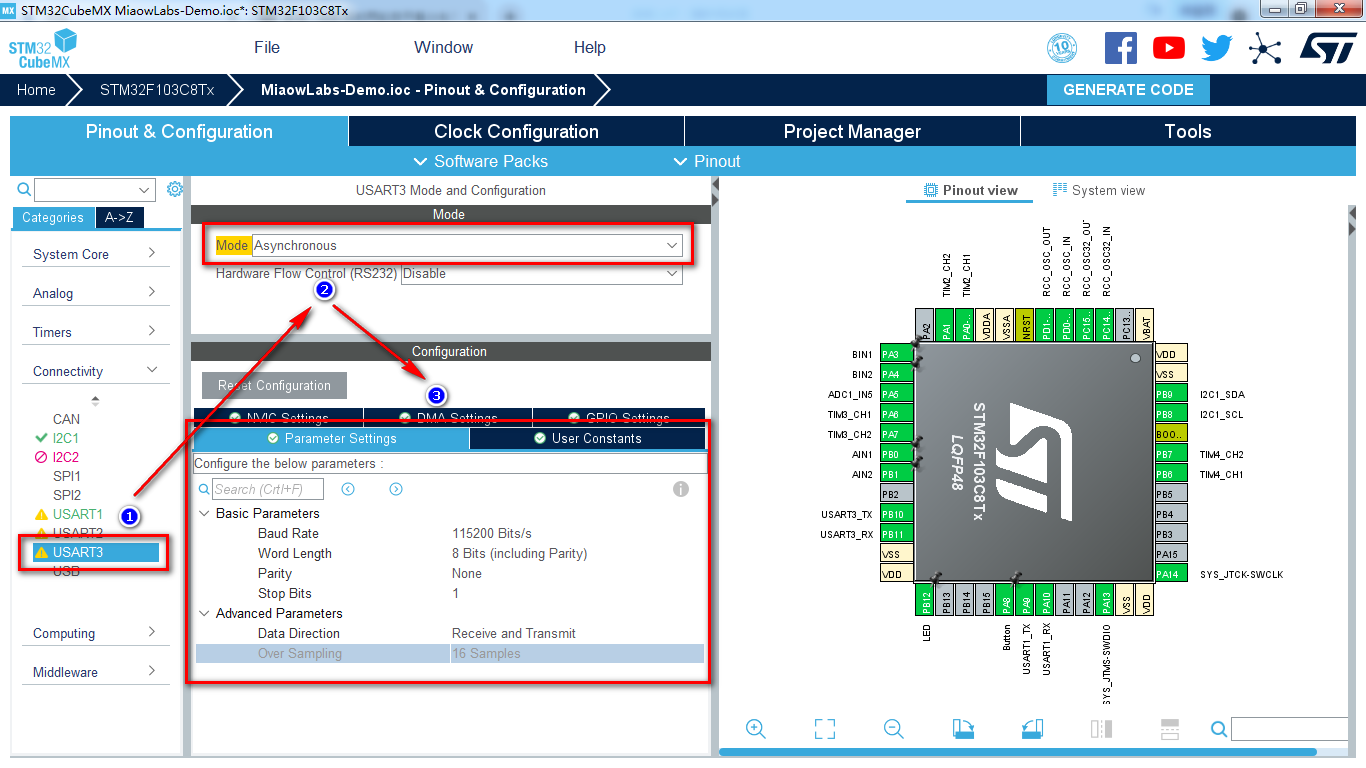This screenshot has width=1366, height=768.
Task: Rotate the chip clockwise
Action: [x=963, y=729]
